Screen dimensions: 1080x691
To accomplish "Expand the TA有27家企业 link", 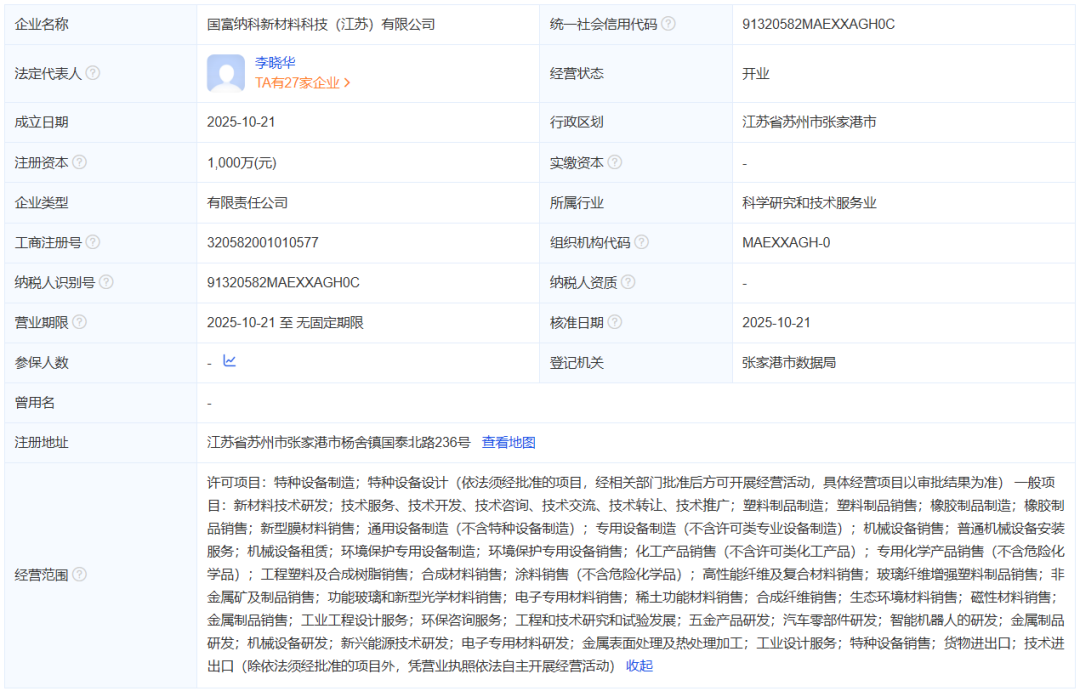I will (x=302, y=84).
